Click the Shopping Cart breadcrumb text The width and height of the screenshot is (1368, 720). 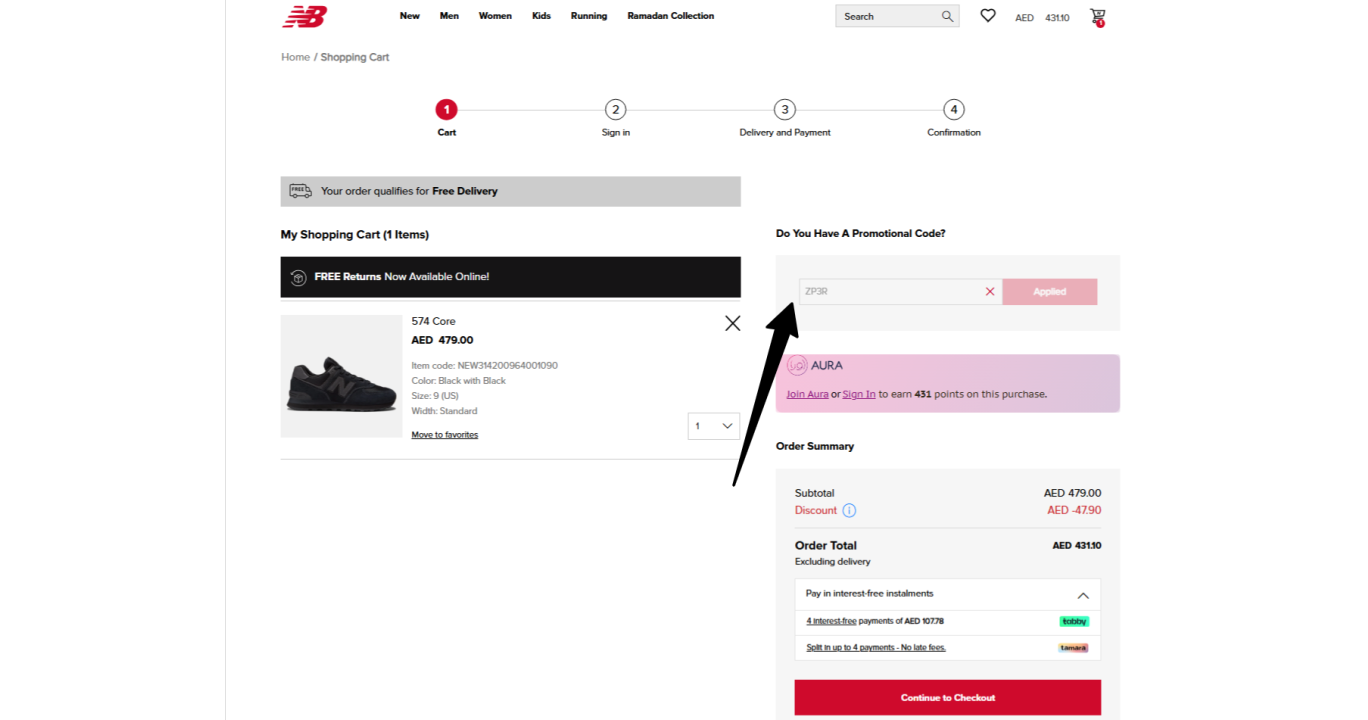point(355,57)
